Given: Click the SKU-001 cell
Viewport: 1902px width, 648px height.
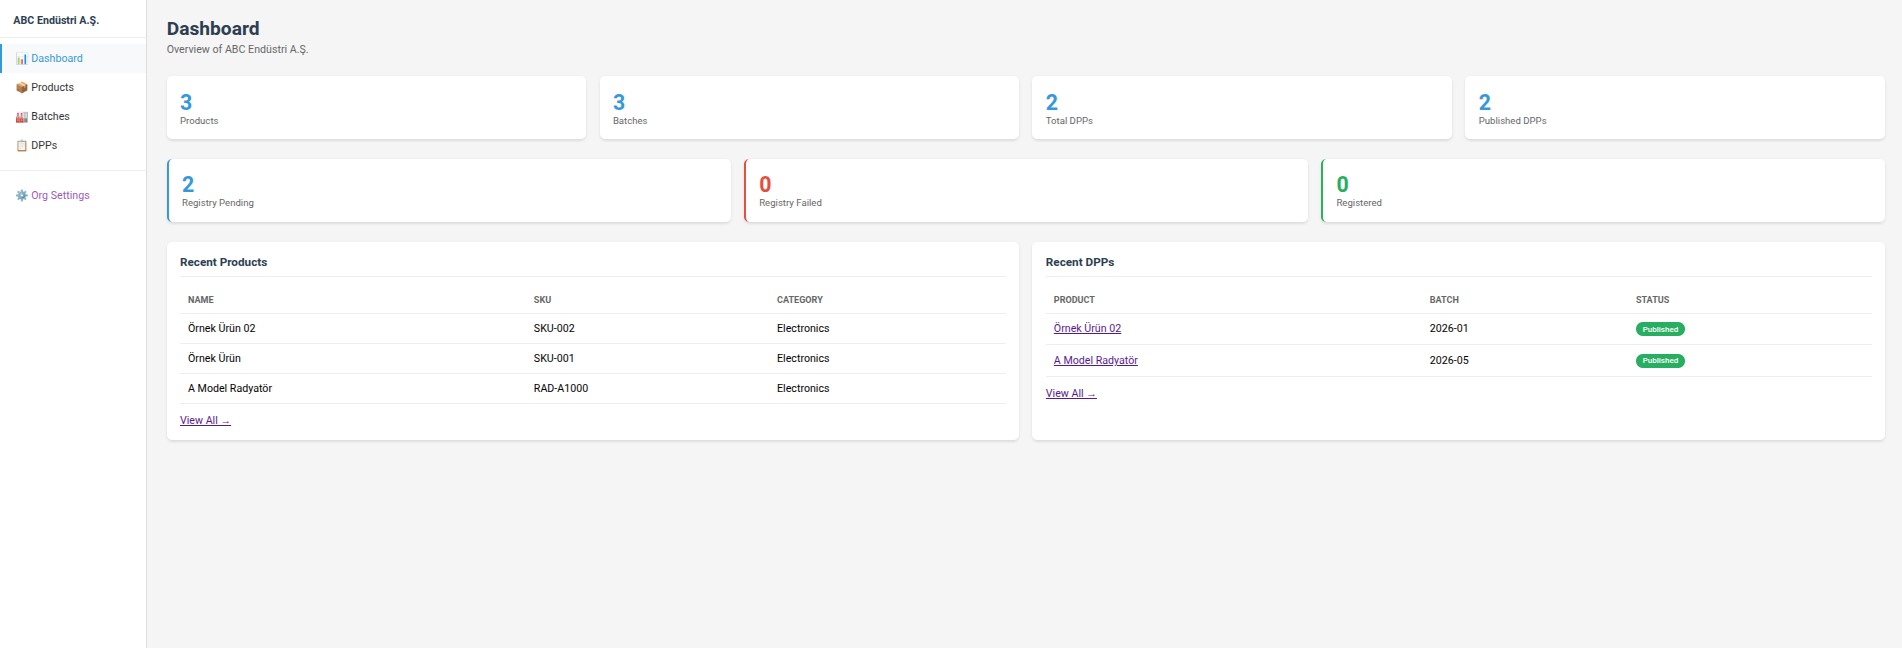Looking at the screenshot, I should click(554, 358).
